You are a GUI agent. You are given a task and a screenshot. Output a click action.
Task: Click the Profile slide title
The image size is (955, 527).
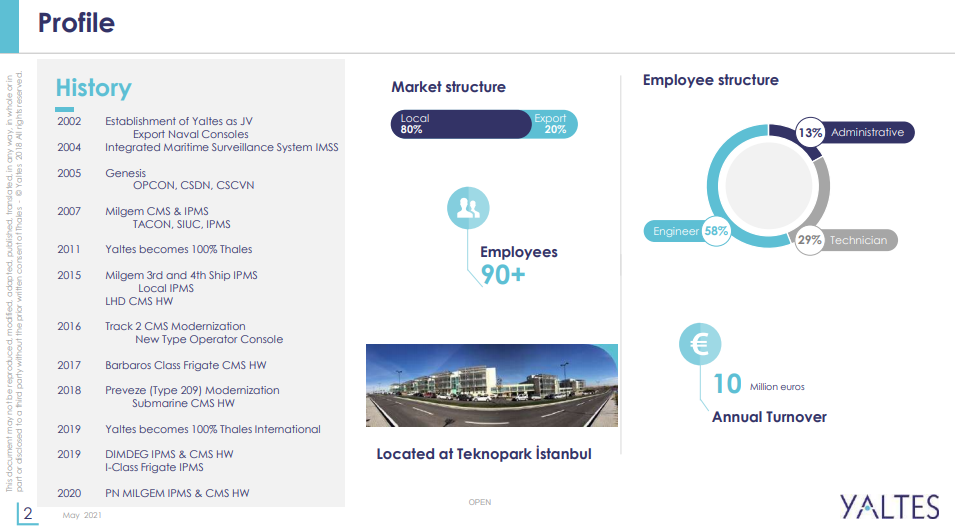[x=76, y=23]
